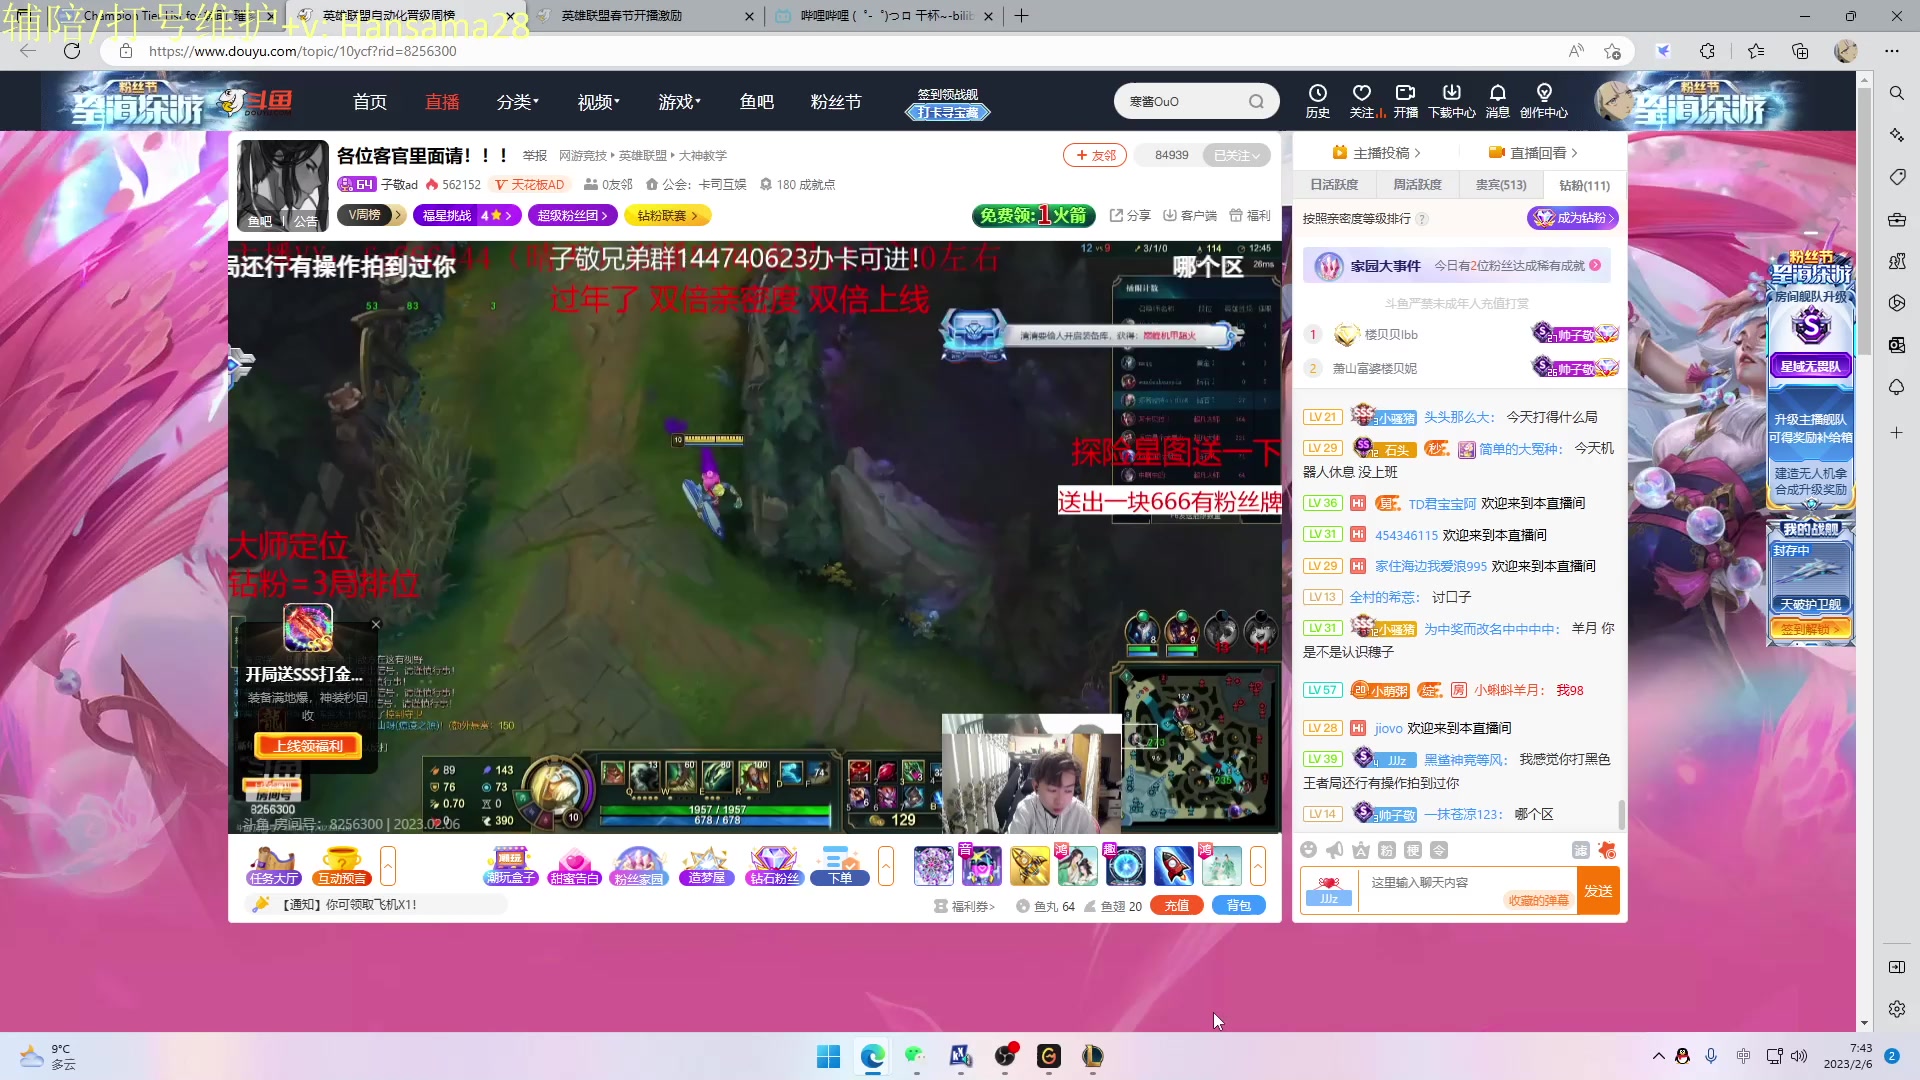
Task: Expand the gift list arrow at far right
Action: pyautogui.click(x=1258, y=866)
